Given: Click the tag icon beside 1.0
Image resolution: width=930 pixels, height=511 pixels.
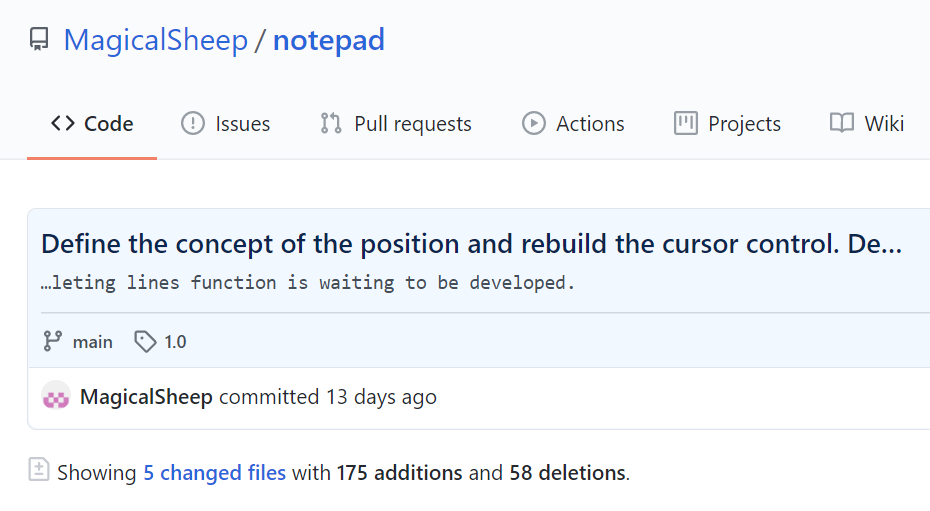Looking at the screenshot, I should click(x=145, y=342).
